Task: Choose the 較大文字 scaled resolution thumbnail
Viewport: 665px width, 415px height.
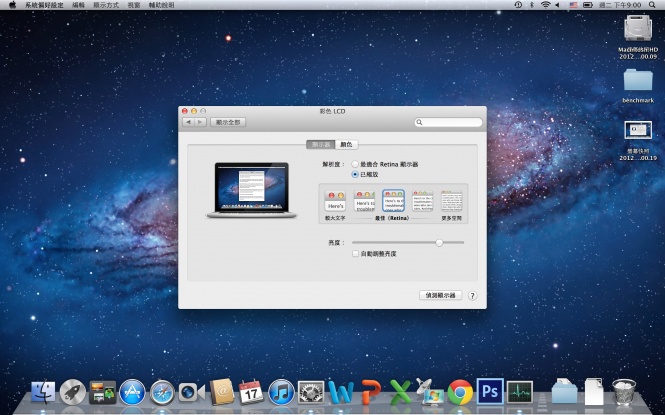Action: tap(335, 201)
